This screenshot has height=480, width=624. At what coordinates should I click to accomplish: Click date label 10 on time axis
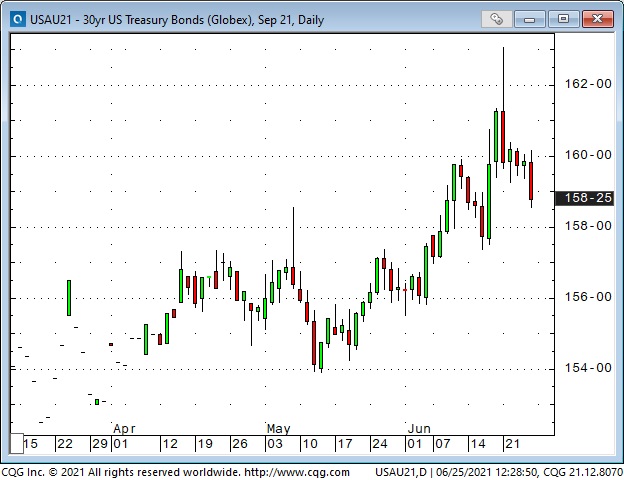[x=310, y=444]
